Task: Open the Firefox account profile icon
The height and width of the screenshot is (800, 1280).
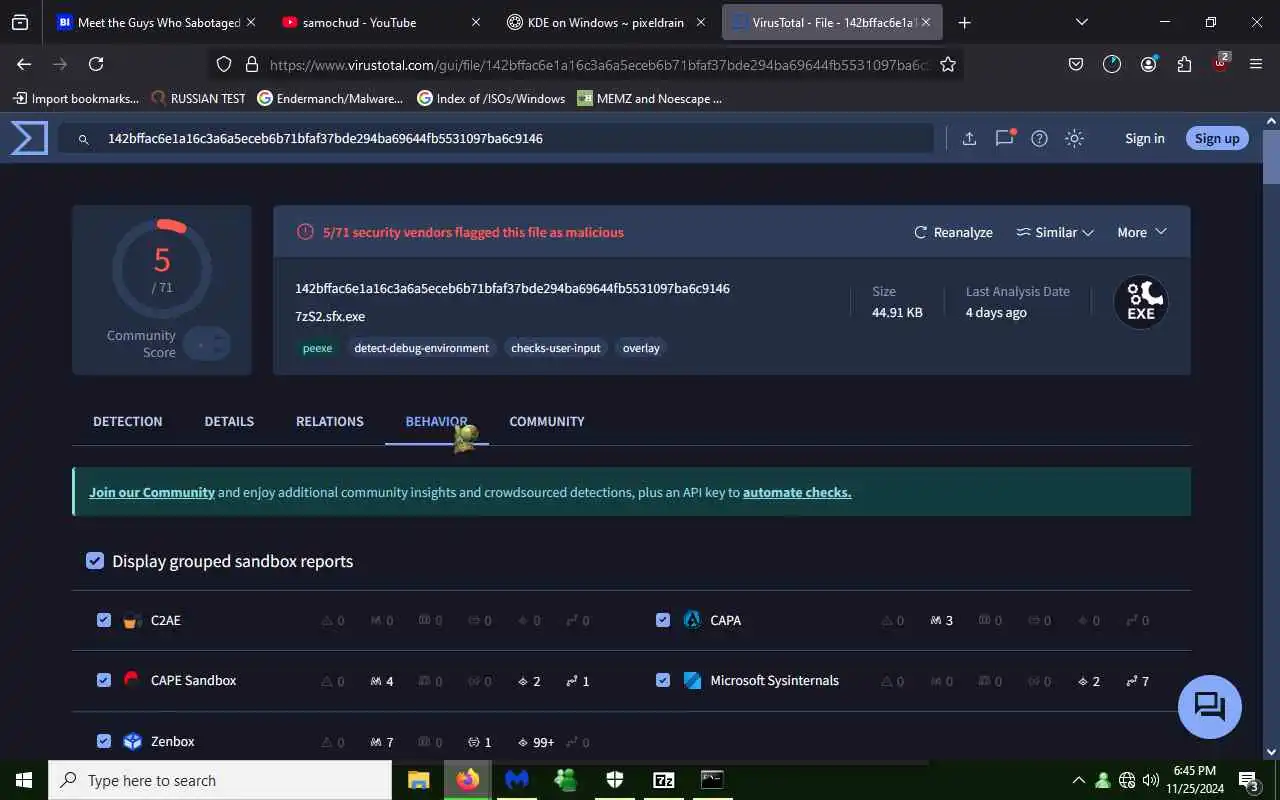Action: coord(1148,64)
